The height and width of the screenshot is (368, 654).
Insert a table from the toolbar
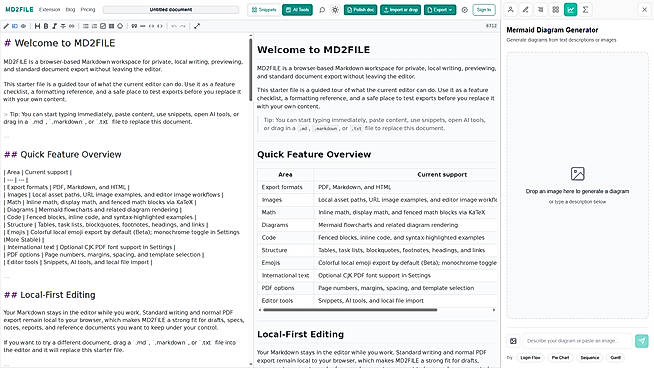[111, 26]
